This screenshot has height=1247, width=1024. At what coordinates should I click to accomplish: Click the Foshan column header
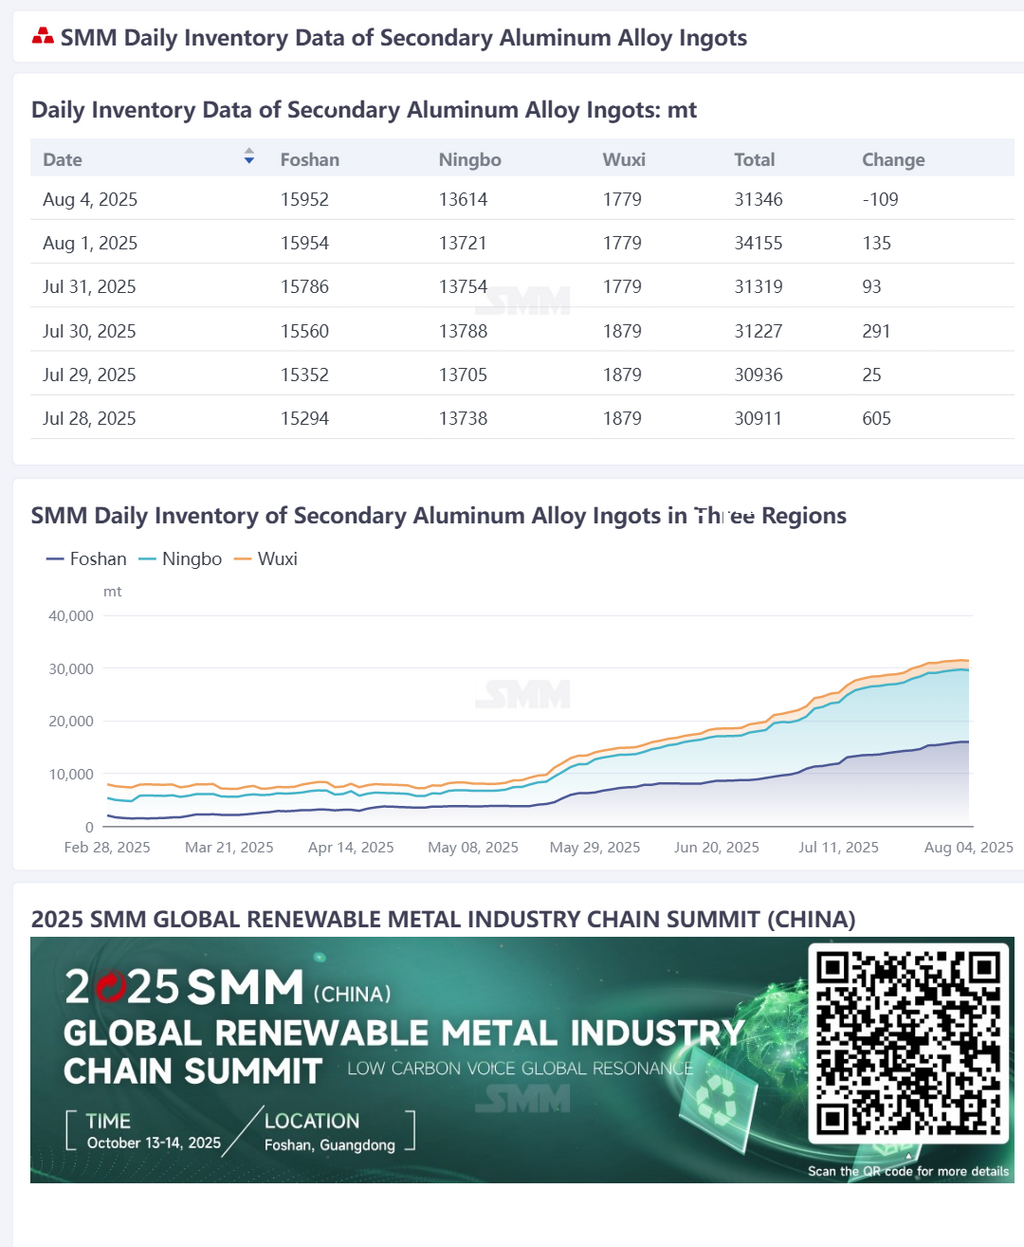[310, 160]
